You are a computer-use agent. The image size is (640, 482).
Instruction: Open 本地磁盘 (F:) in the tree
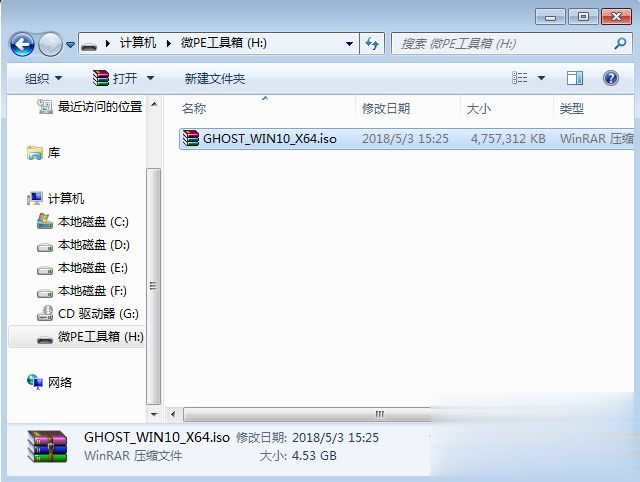(92, 291)
